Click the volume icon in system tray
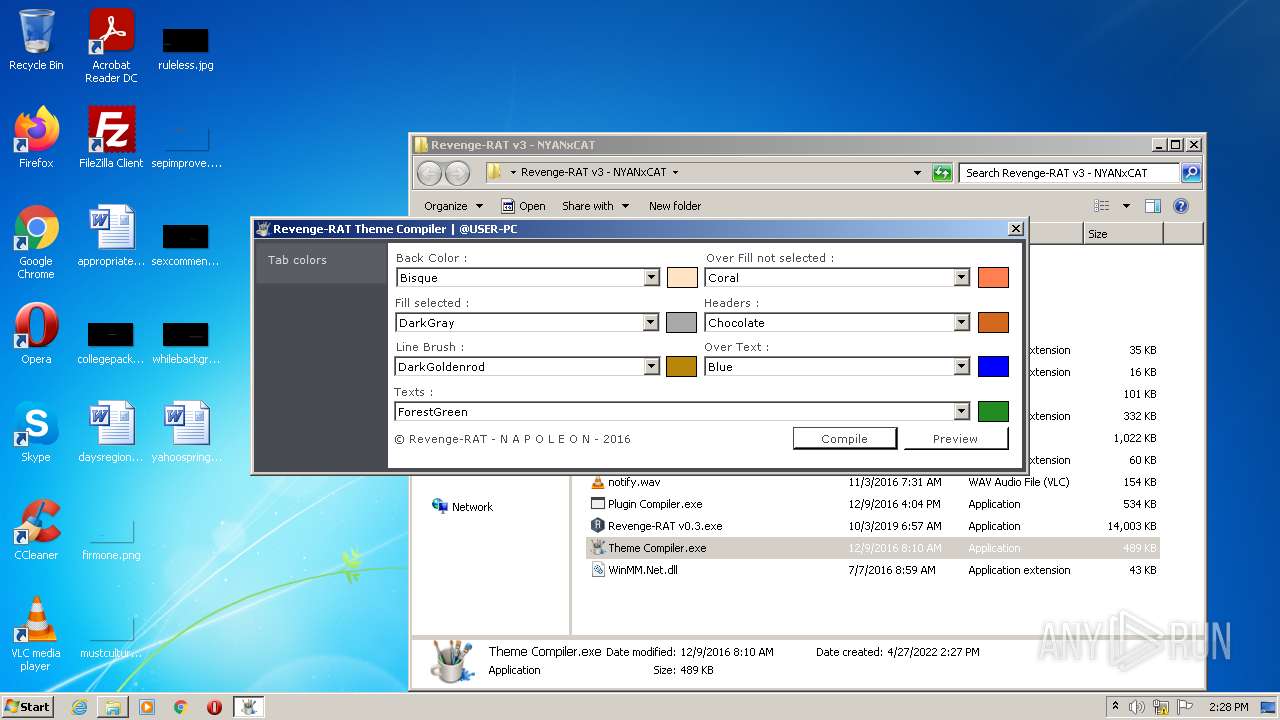 [x=1137, y=707]
